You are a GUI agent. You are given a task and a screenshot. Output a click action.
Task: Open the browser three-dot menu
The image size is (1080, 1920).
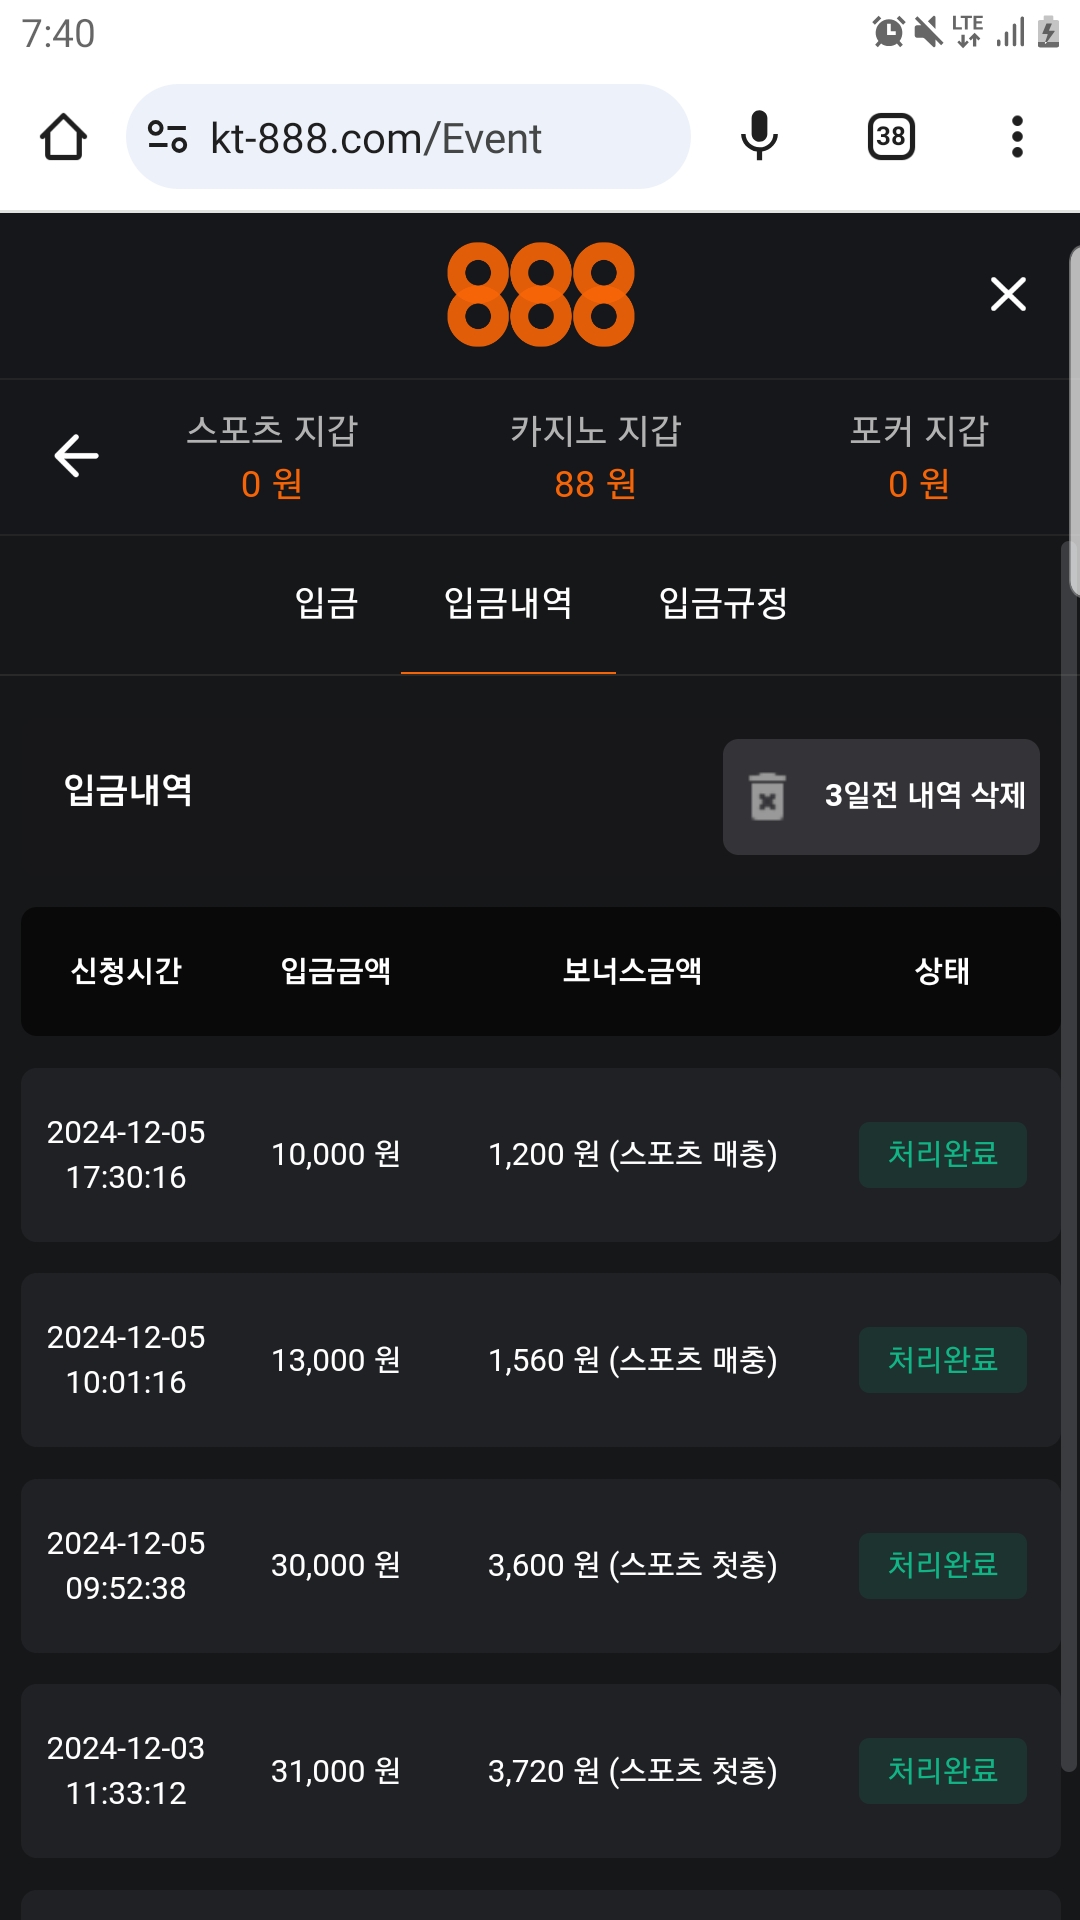pos(1017,137)
